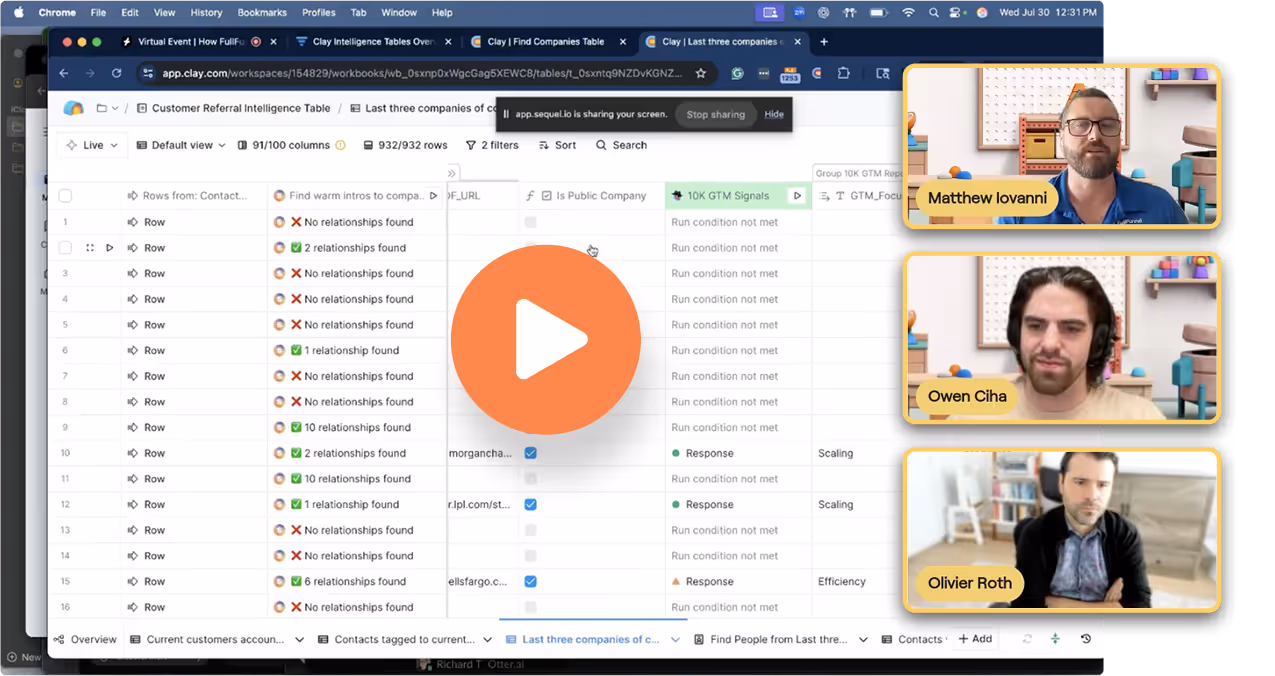Click the Wi-Fi status icon

click(x=908, y=13)
